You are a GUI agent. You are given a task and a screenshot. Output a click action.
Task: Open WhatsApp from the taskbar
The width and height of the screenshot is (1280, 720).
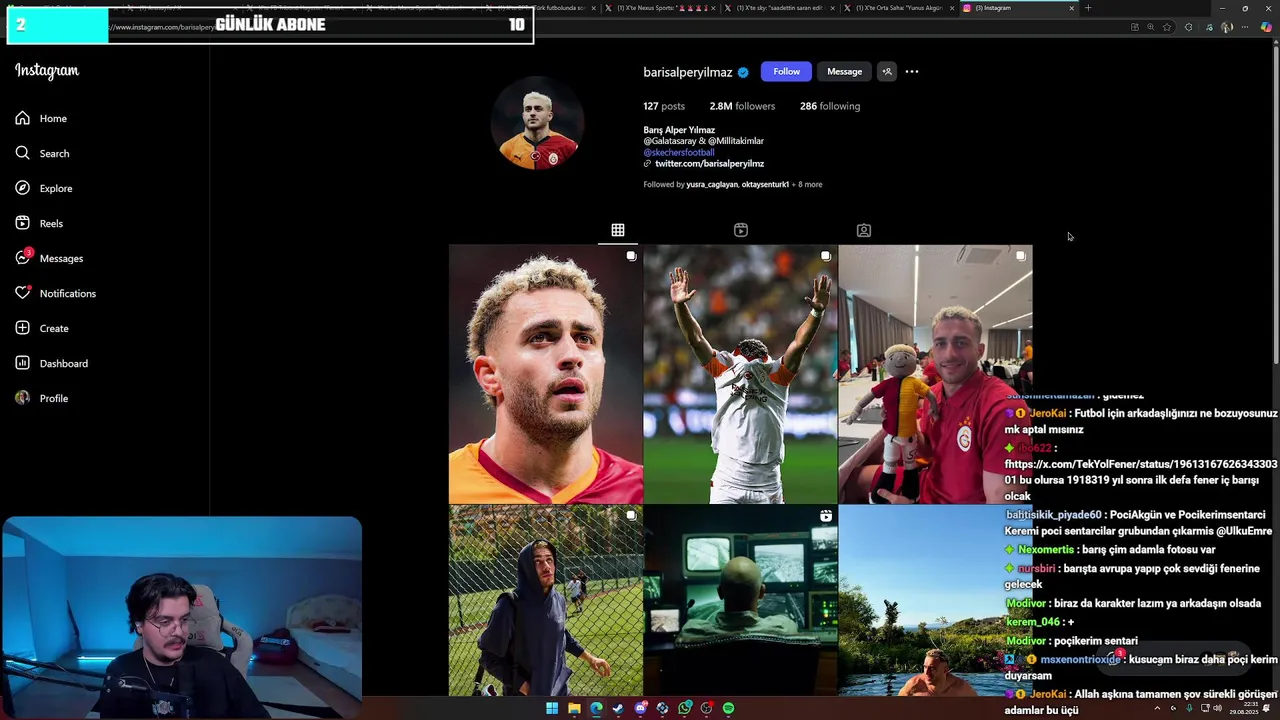pos(684,708)
